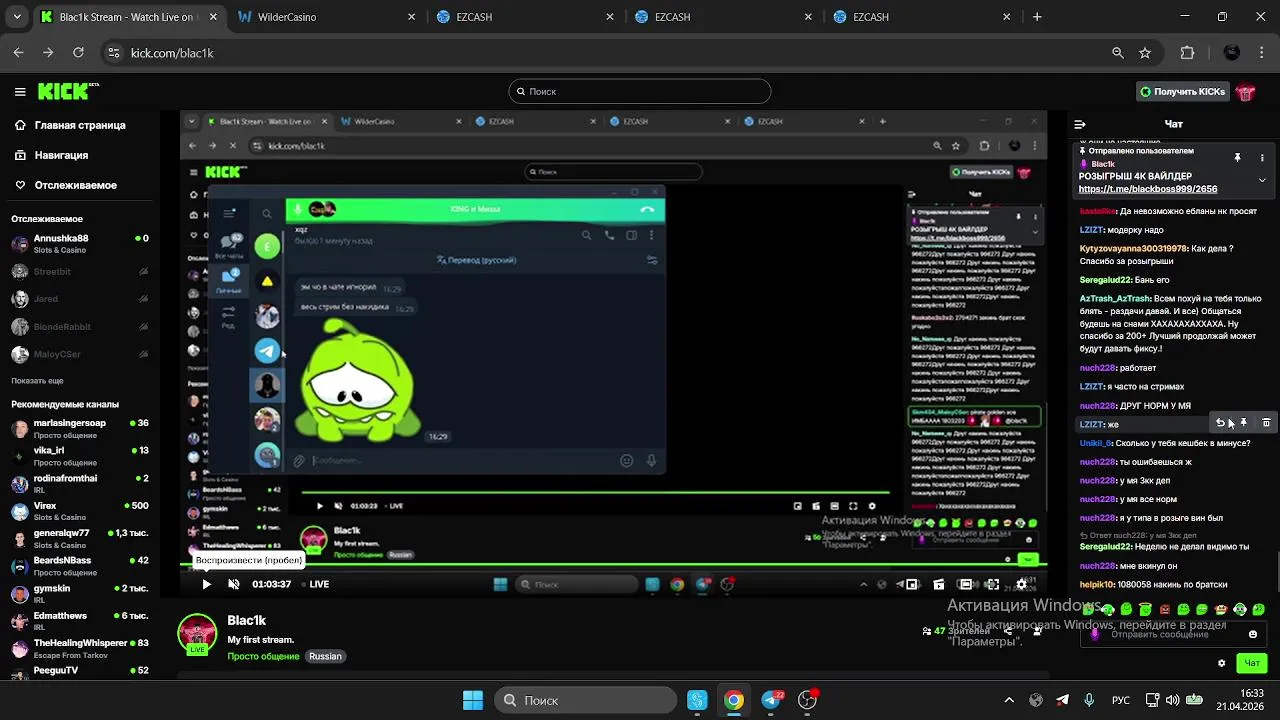Click the compass icon beside Навигация

click(x=20, y=156)
